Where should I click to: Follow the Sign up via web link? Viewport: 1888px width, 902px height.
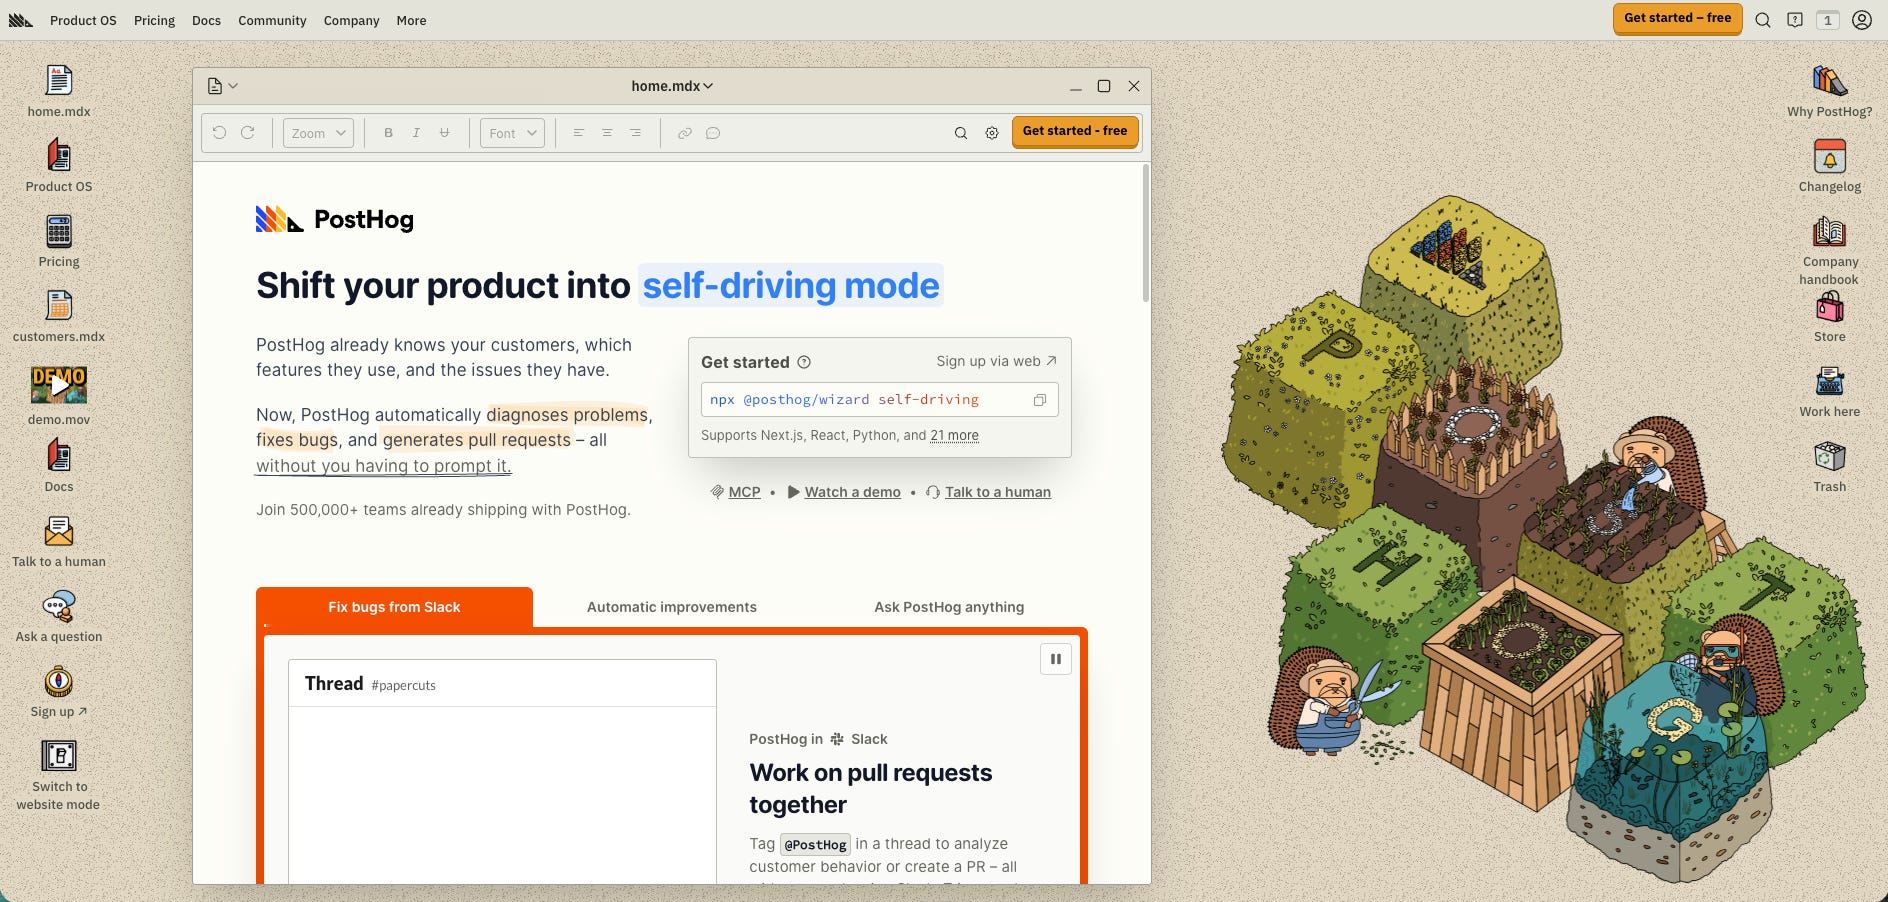tap(997, 361)
